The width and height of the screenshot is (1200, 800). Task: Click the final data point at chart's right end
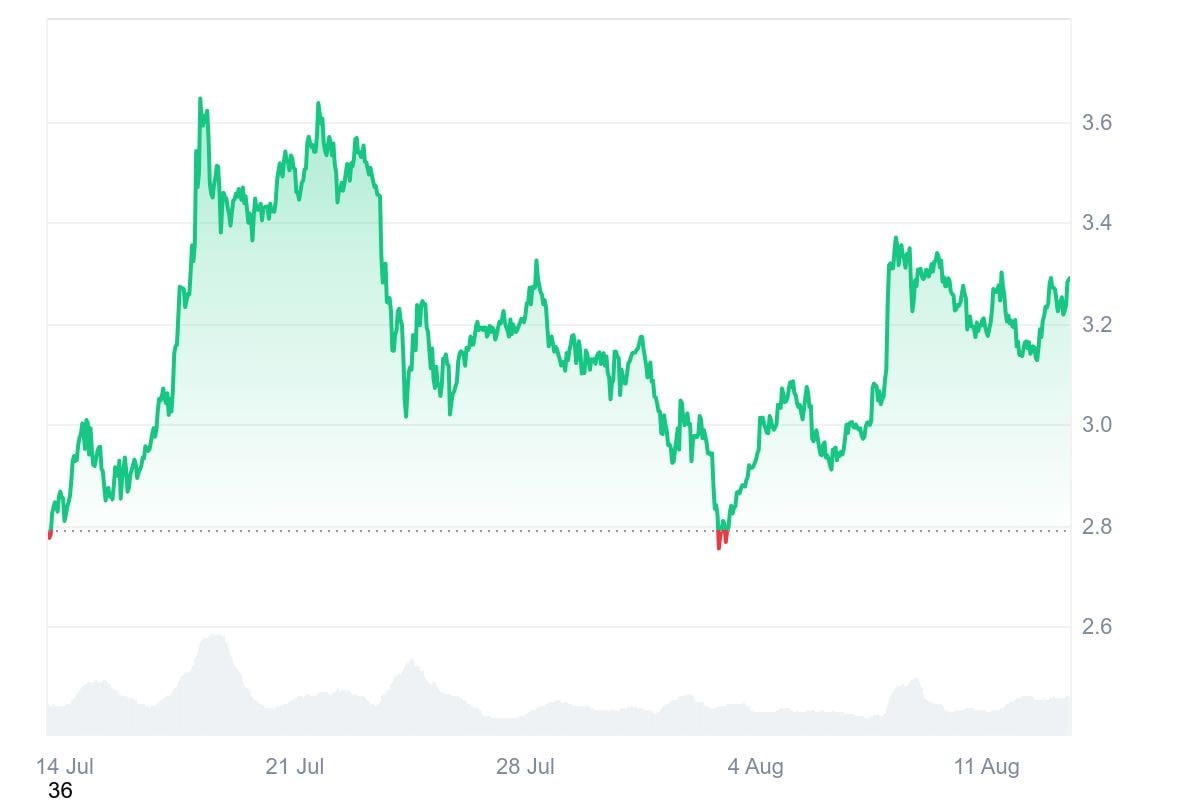coord(1068,279)
